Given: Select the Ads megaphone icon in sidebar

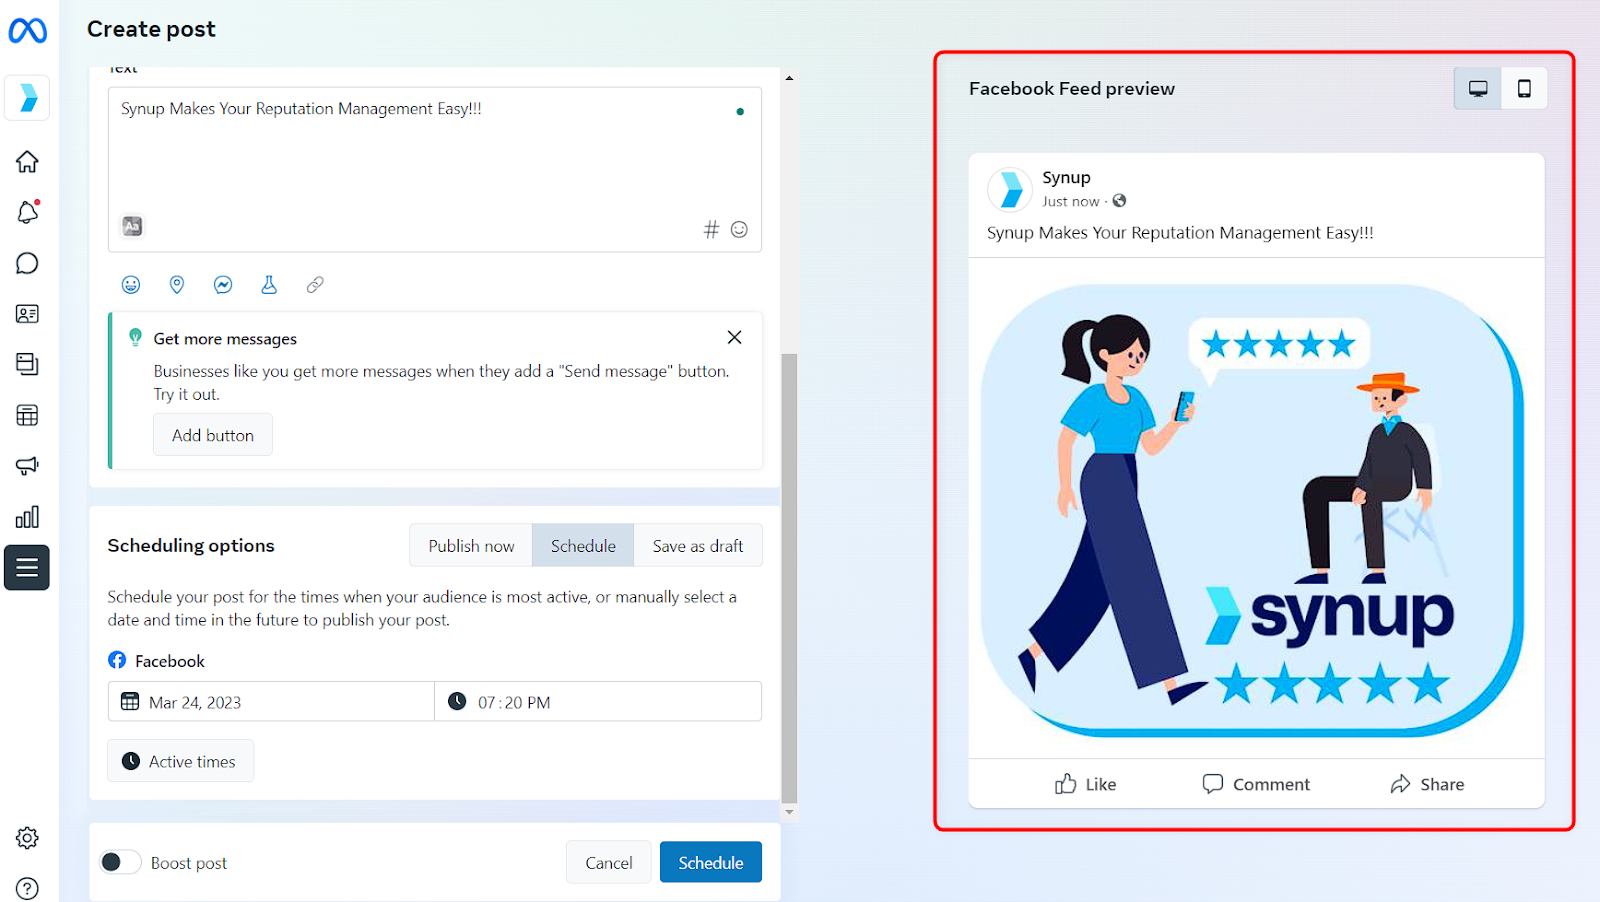Looking at the screenshot, I should point(27,465).
